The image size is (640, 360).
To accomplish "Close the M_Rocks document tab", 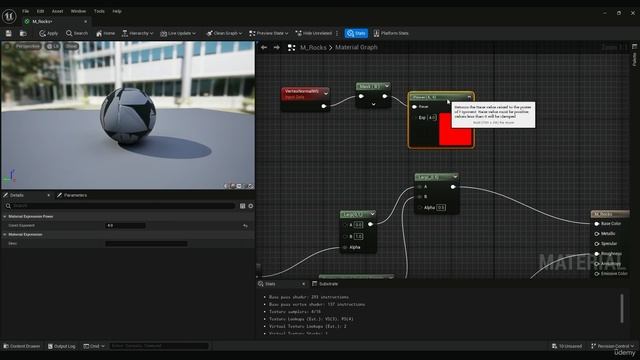I will 85,21.
